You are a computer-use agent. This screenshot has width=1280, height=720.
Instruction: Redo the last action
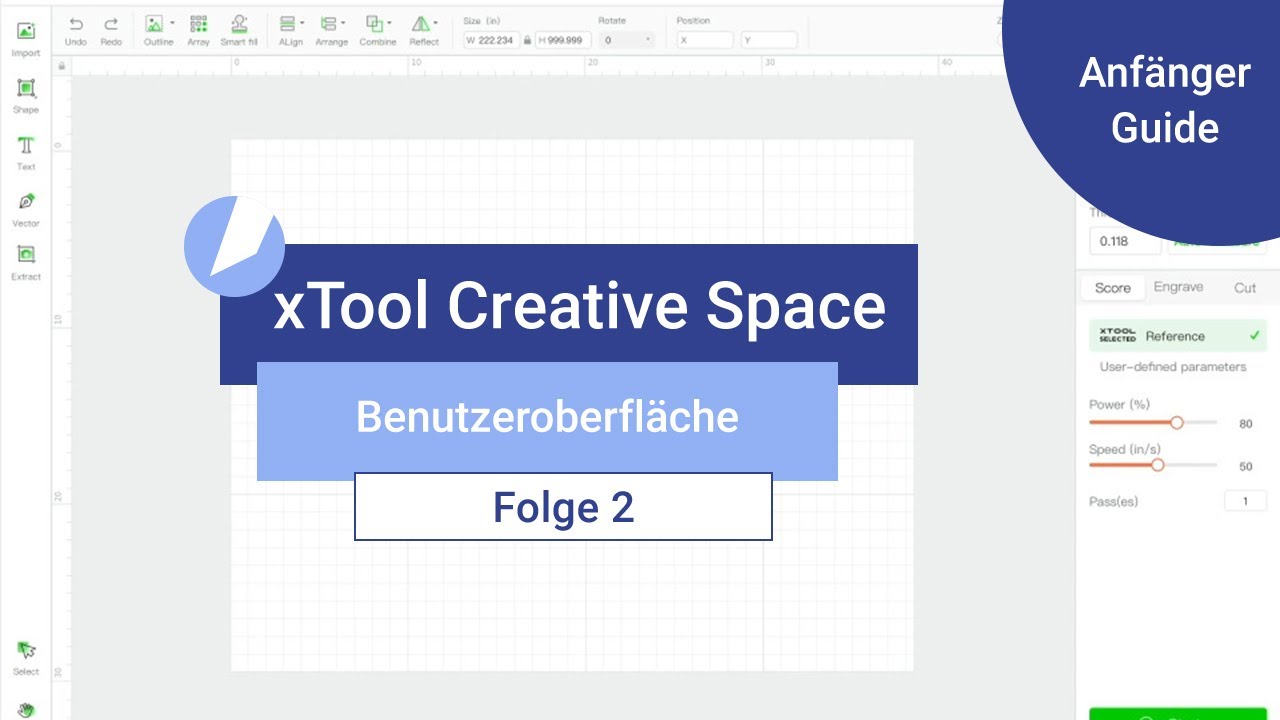(x=111, y=24)
